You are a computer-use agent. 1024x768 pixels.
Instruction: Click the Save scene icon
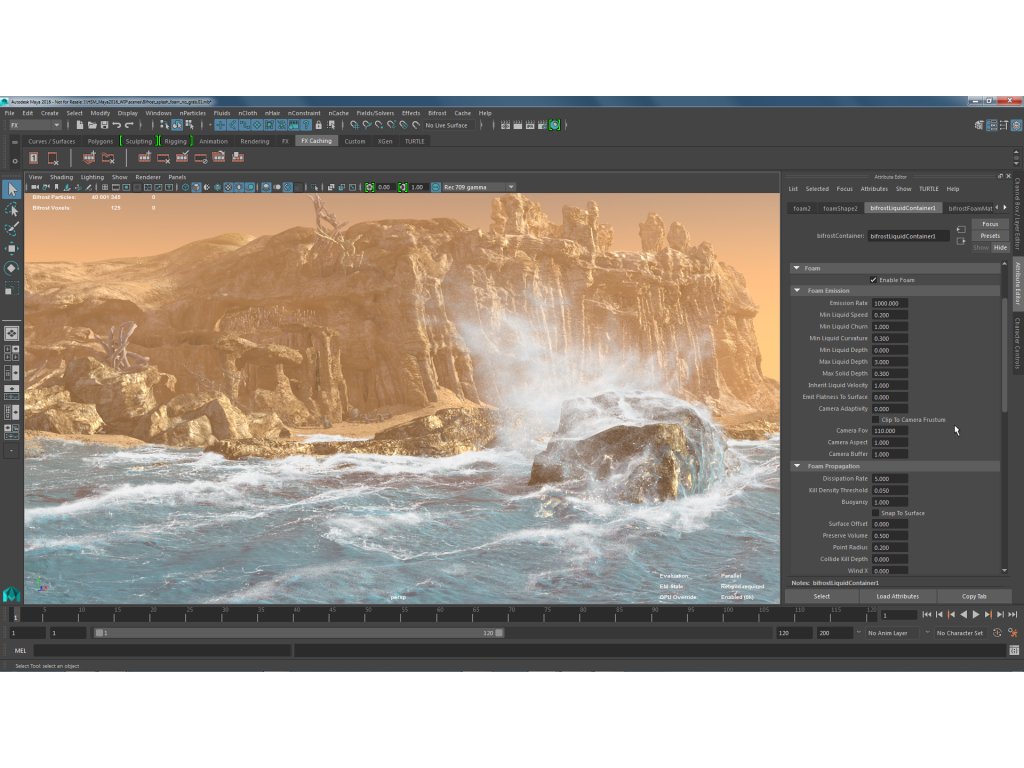104,125
